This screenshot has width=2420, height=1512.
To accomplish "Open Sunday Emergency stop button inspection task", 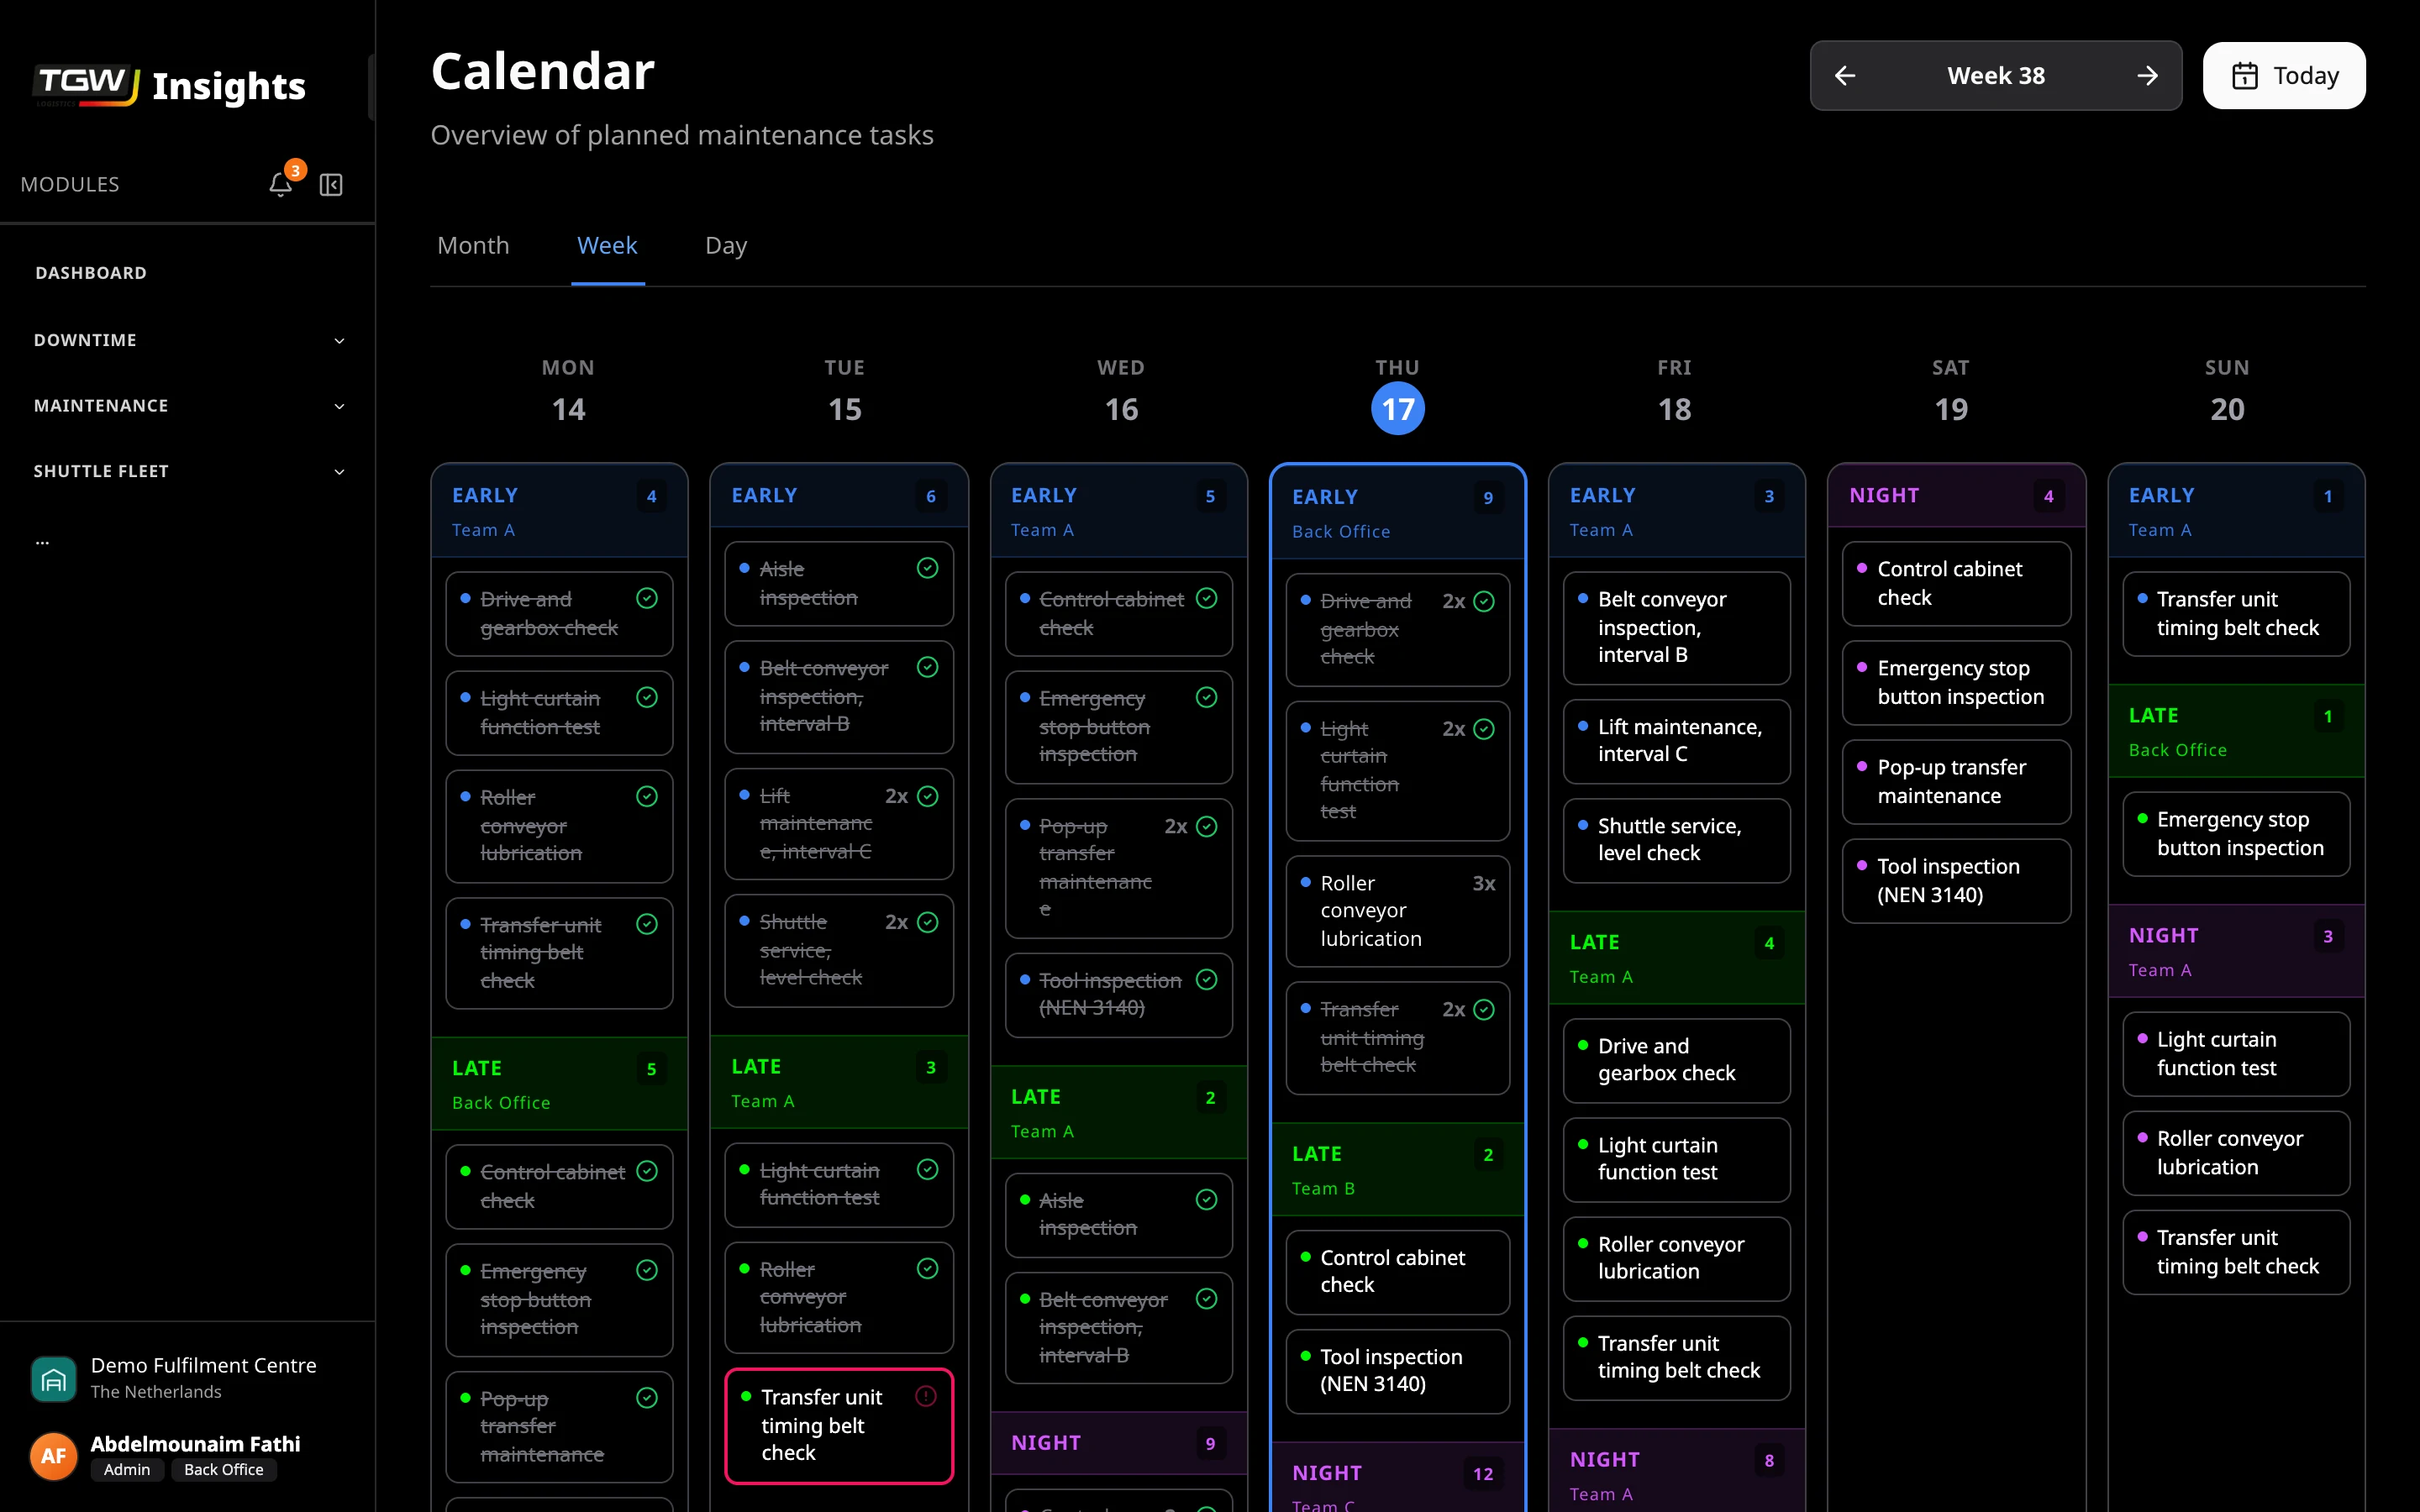I will [x=2235, y=834].
